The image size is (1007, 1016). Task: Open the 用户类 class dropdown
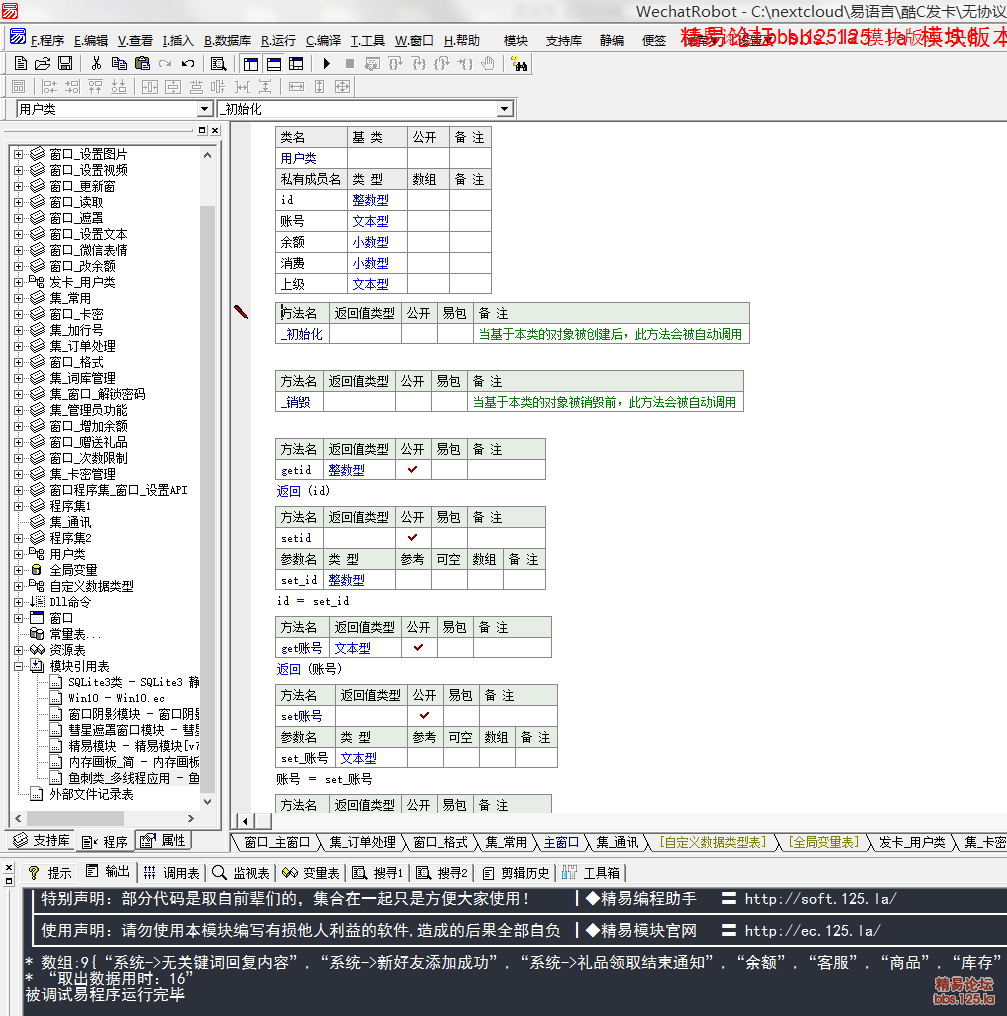(205, 109)
